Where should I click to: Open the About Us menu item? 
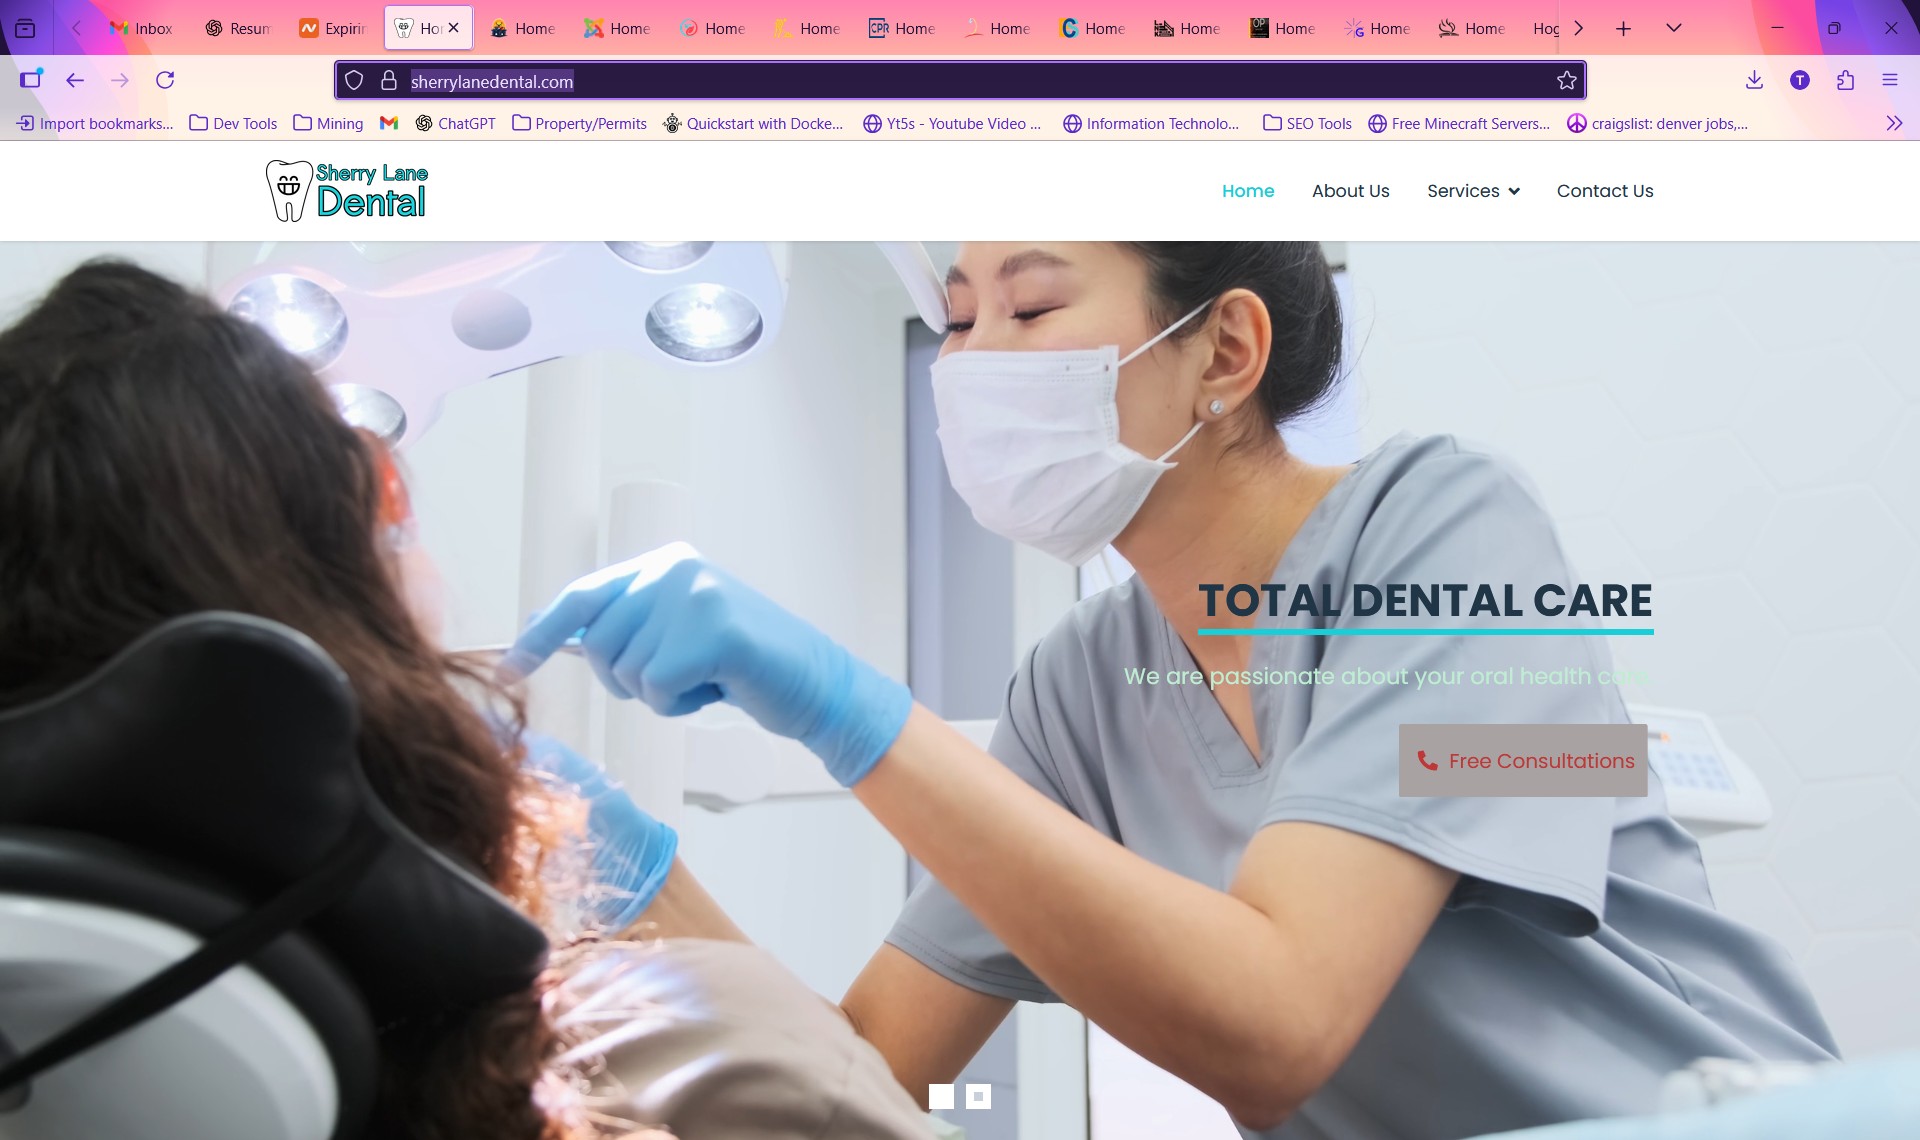click(1350, 191)
